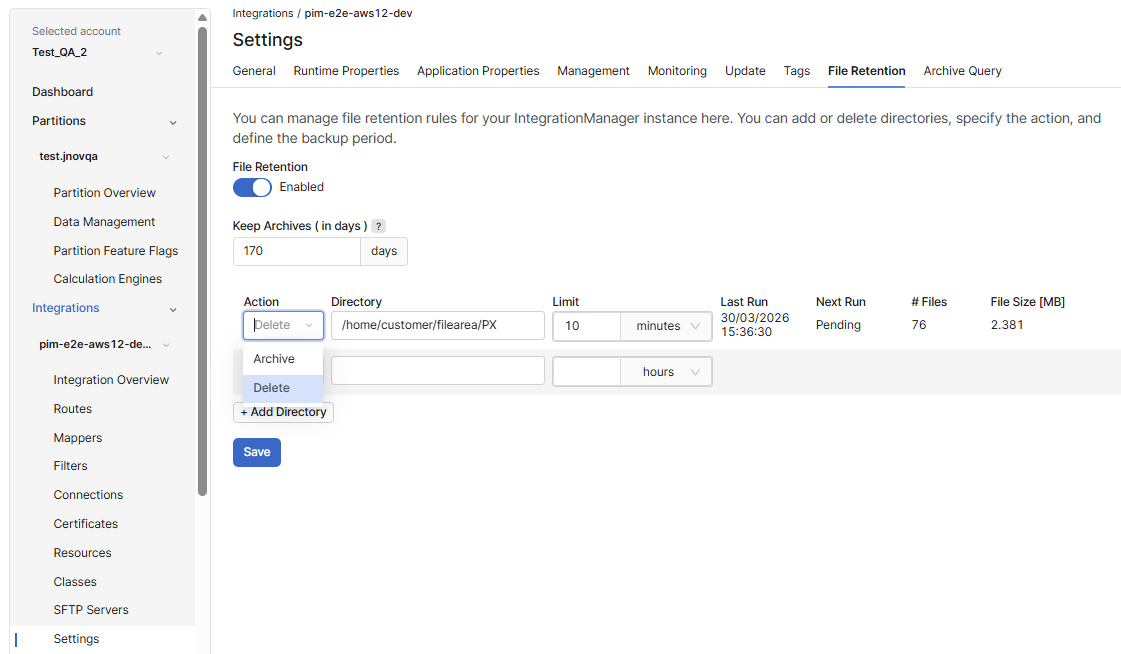The height and width of the screenshot is (654, 1121).
Task: Open SFTP Servers in the sidebar
Action: point(91,610)
